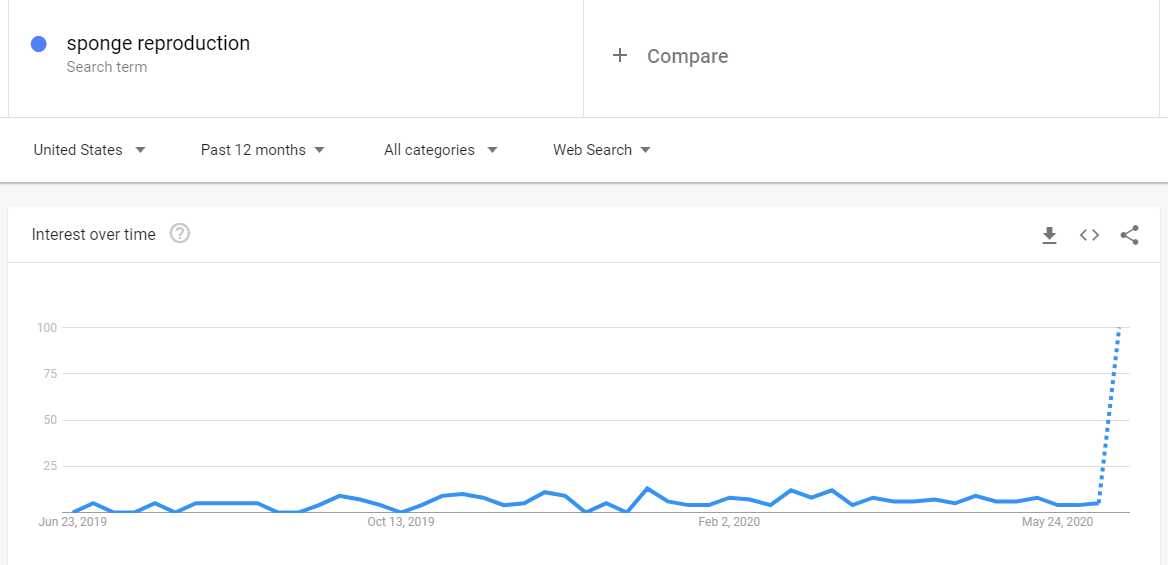The image size is (1168, 565).
Task: Click the Feb 2, 2020 axis label
Action: 729,522
